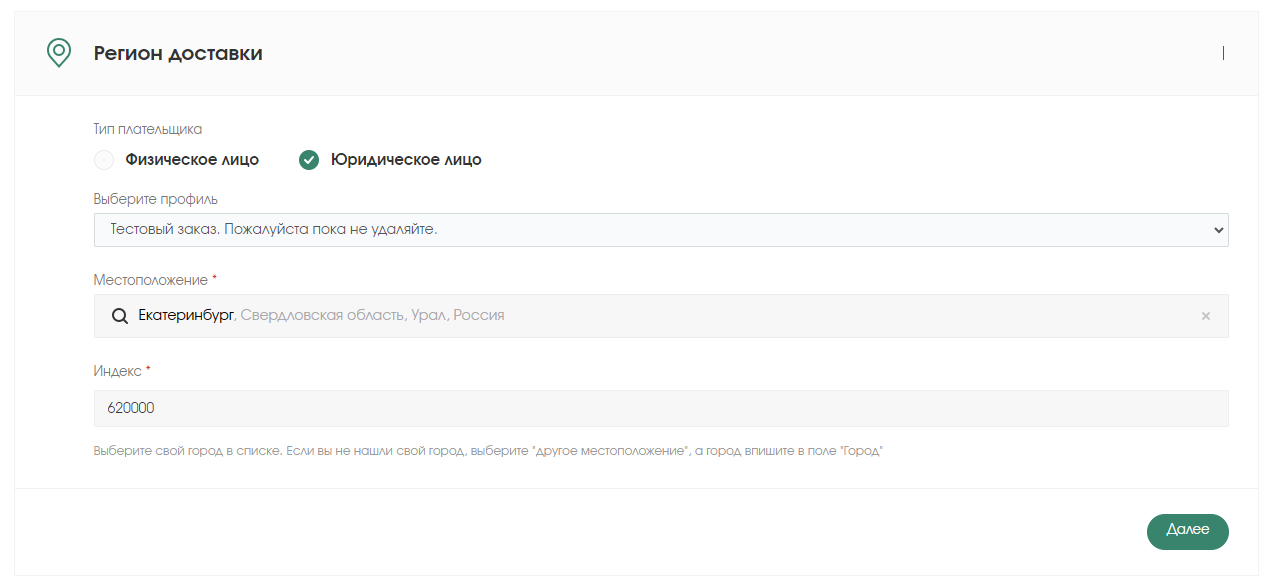1269x588 pixels.
Task: Click the hint text about choosing your city
Action: (x=488, y=451)
